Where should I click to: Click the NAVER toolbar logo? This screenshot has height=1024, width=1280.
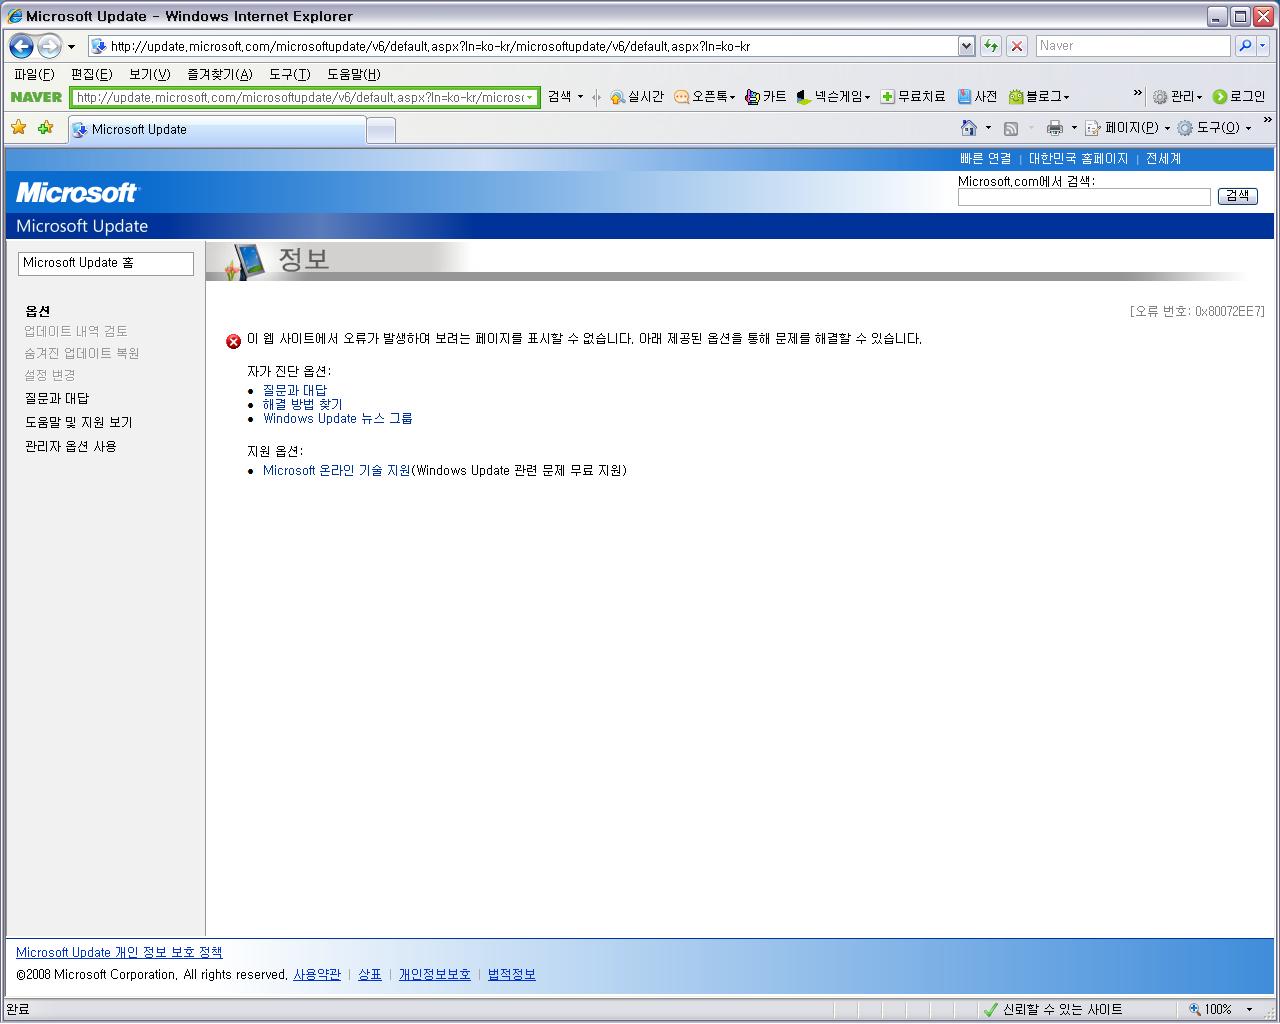click(x=36, y=97)
